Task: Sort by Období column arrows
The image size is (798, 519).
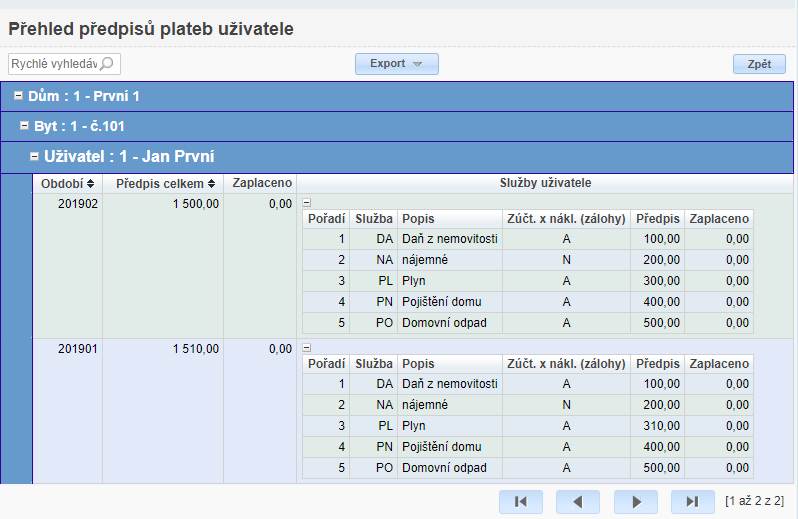Action: tap(91, 184)
